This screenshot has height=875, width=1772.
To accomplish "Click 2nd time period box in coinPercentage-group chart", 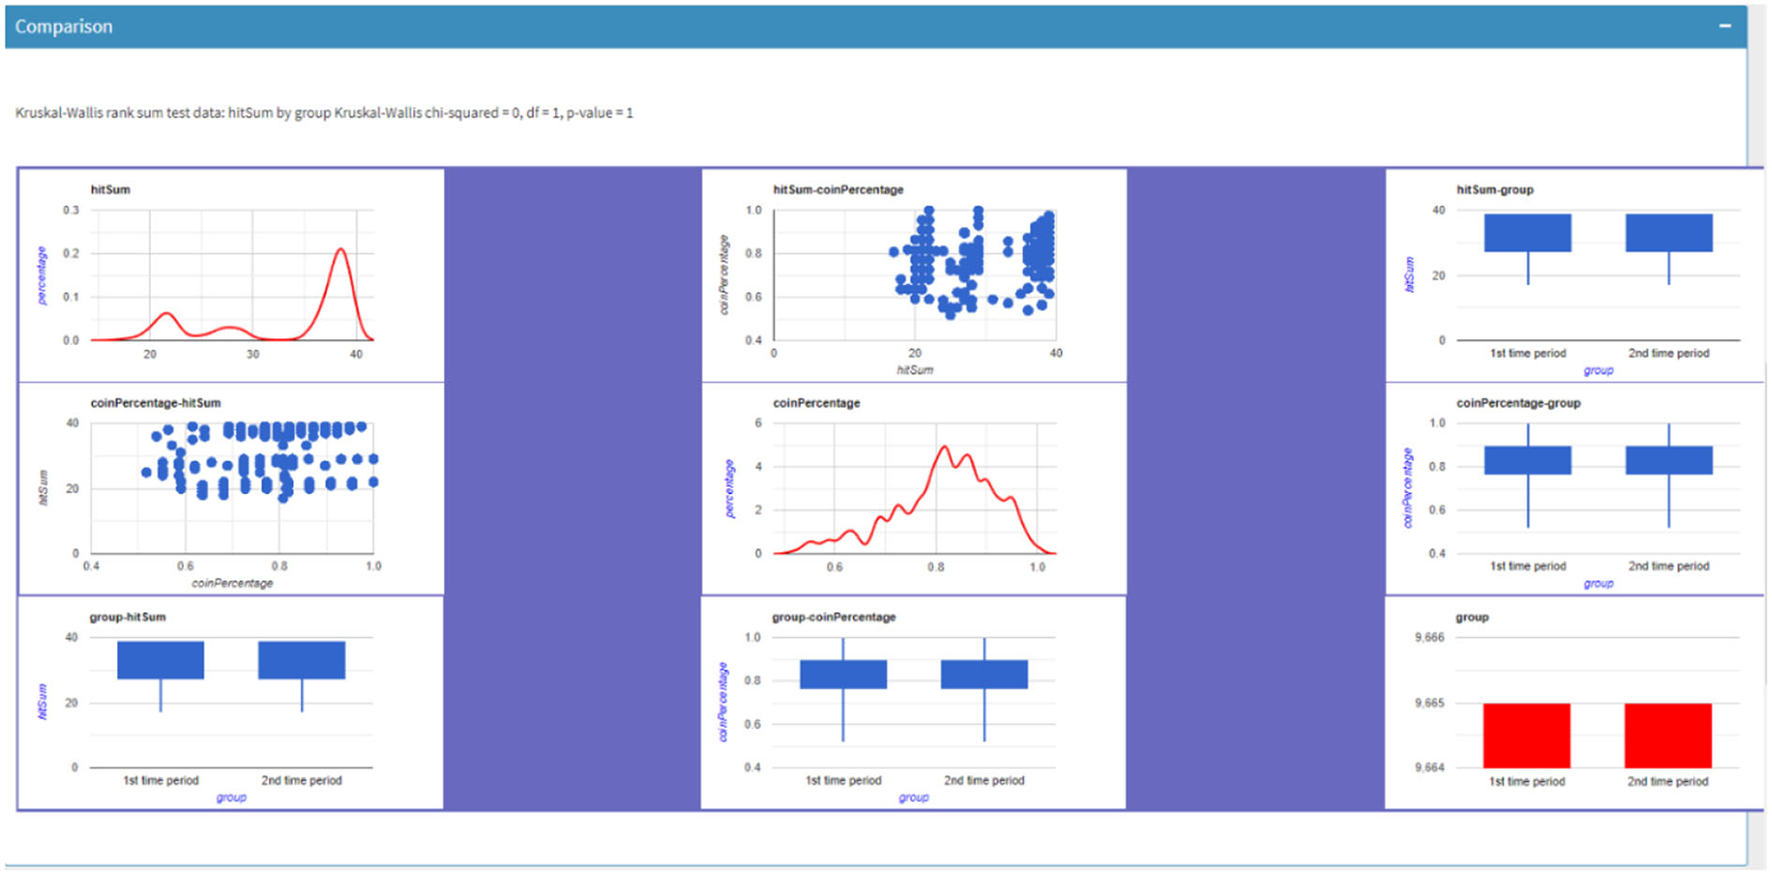I will point(1669,460).
